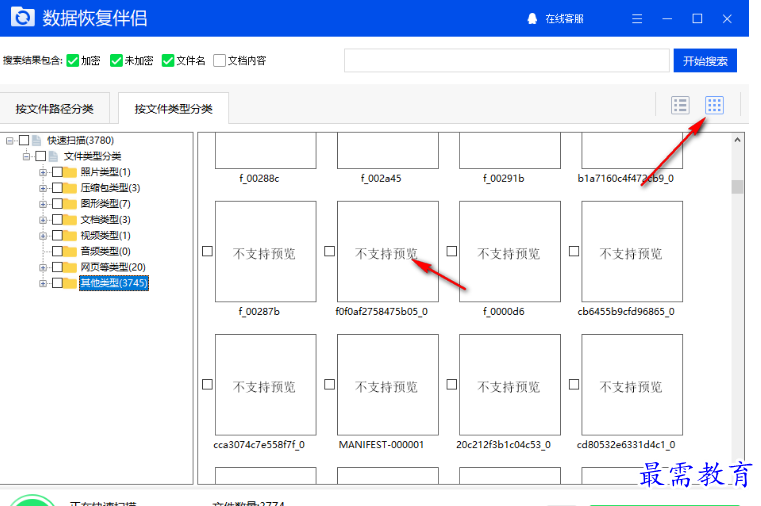Expand the 图形类型 tree node

43,204
